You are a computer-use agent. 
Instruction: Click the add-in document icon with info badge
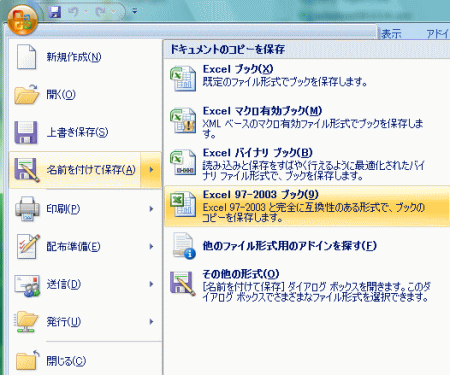tap(184, 246)
